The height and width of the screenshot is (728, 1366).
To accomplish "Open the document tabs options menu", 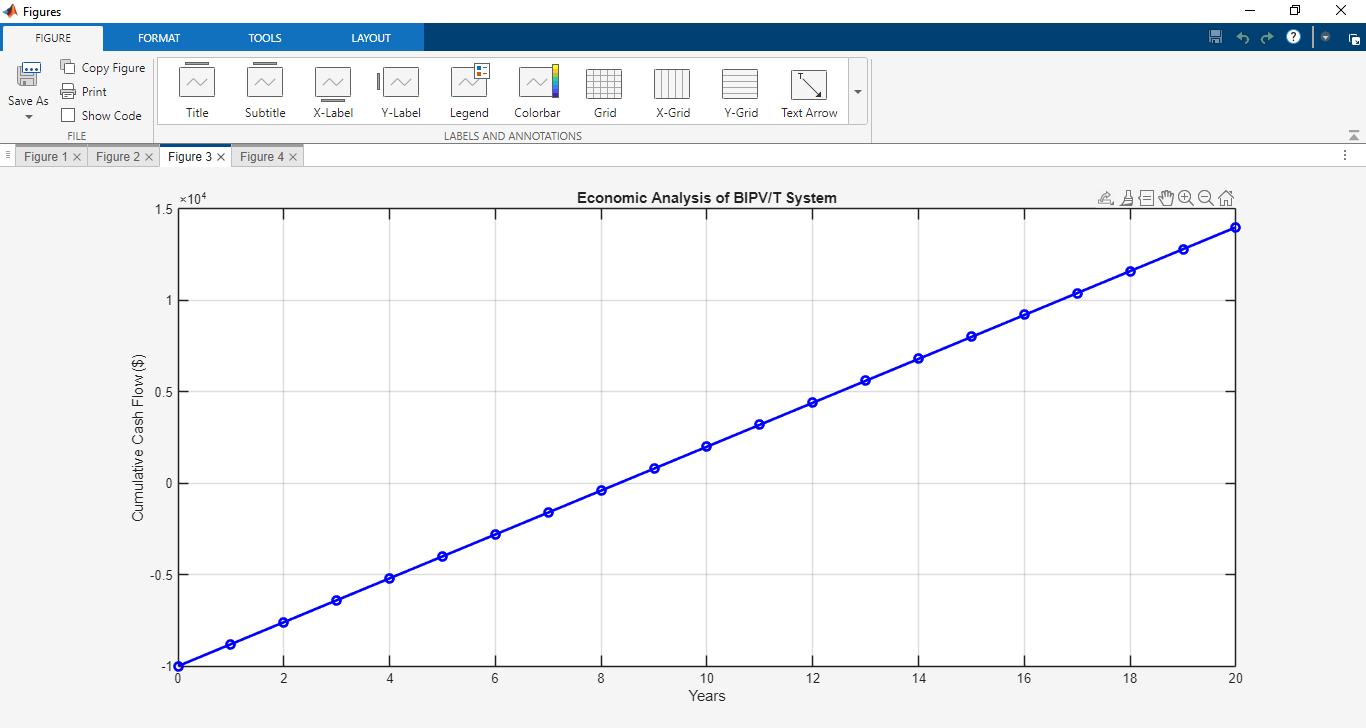I will tap(1345, 155).
